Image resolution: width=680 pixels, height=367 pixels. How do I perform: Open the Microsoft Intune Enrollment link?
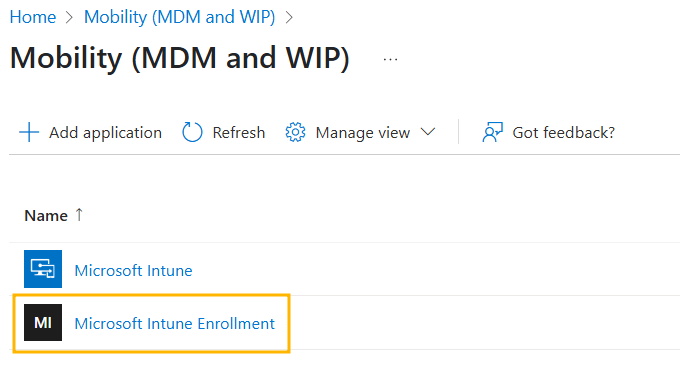point(175,323)
